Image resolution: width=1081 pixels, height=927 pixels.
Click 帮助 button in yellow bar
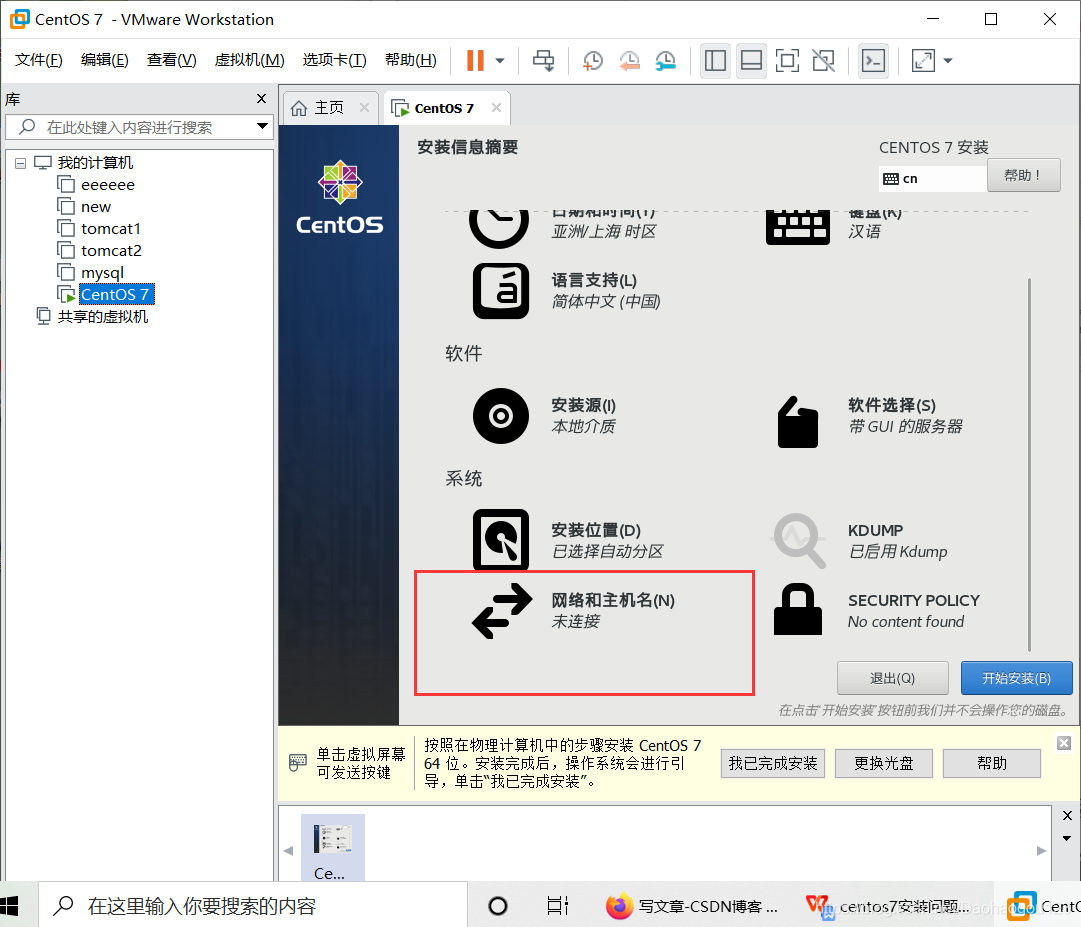992,763
